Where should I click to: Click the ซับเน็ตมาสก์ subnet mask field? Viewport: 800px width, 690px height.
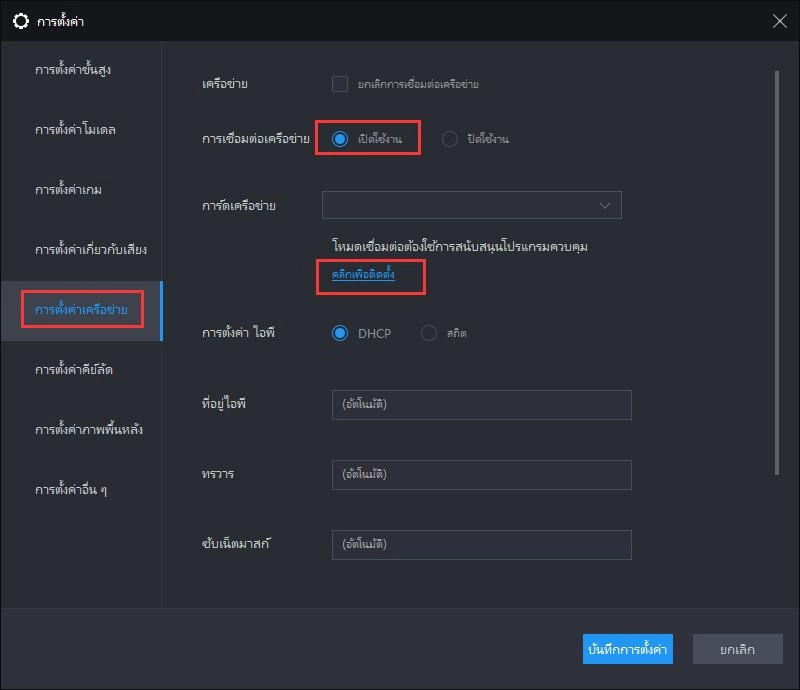point(482,544)
